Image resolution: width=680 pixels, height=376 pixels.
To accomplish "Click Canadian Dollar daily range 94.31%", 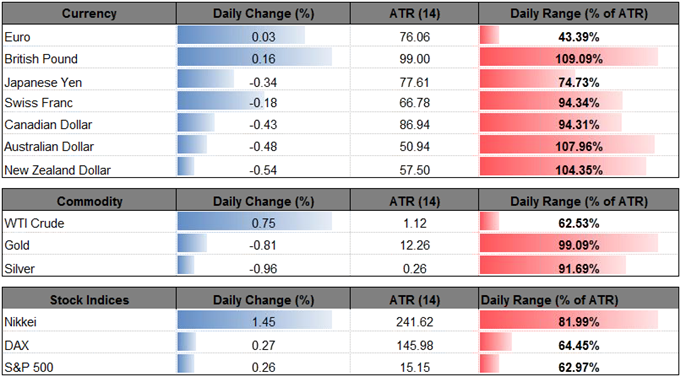I will tap(579, 125).
